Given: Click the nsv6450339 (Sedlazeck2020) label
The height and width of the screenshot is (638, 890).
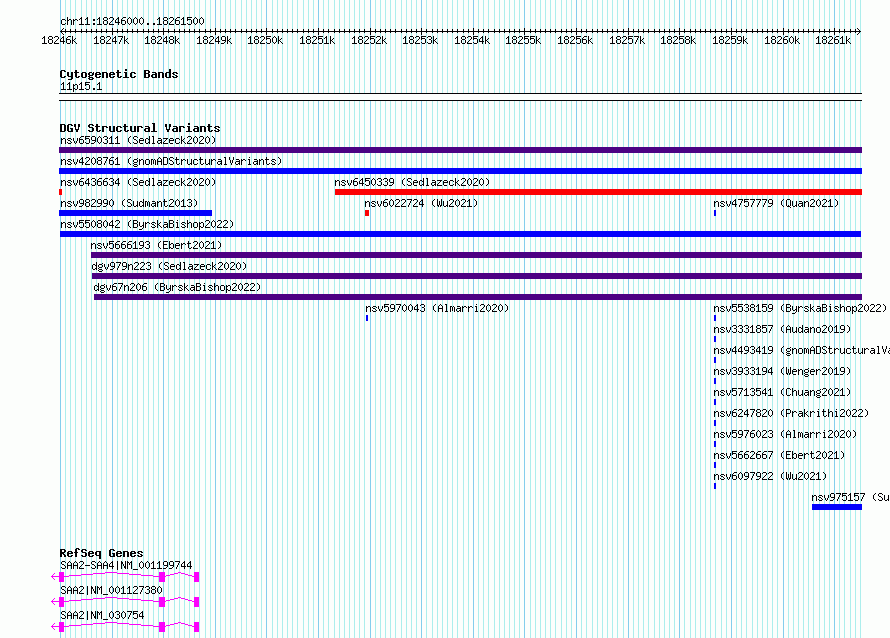Looking at the screenshot, I should point(412,182).
